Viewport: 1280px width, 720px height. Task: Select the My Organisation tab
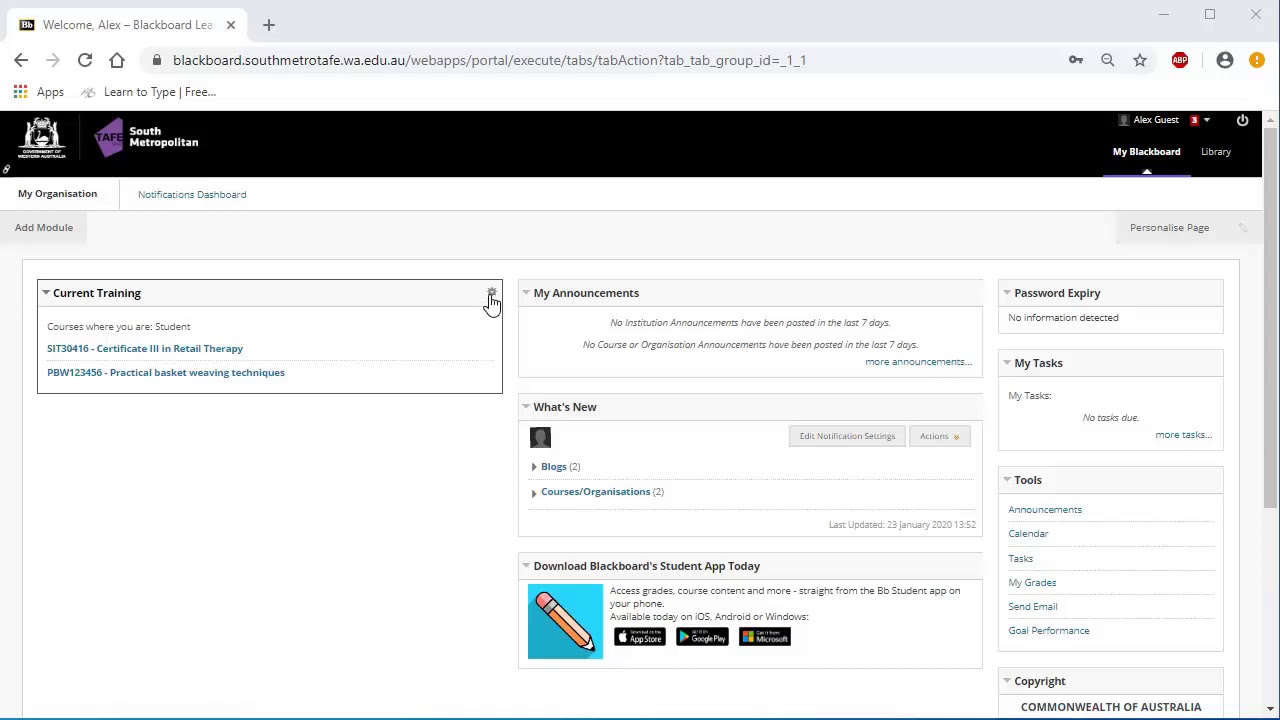pos(57,194)
